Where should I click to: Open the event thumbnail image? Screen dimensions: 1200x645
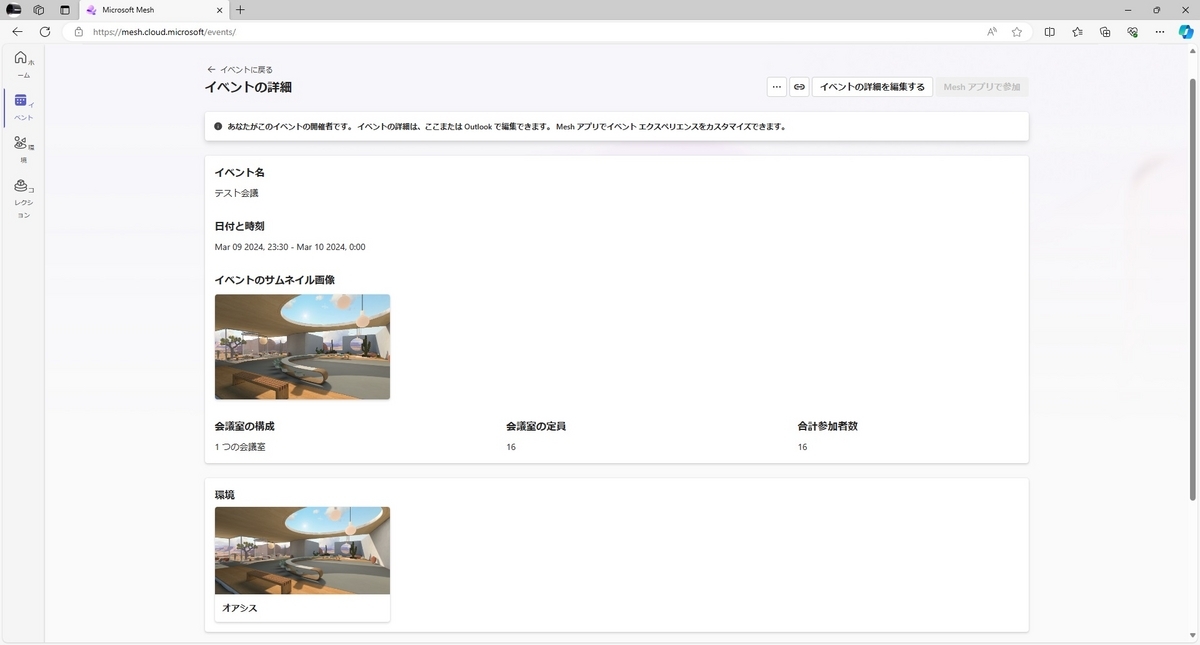[x=302, y=346]
